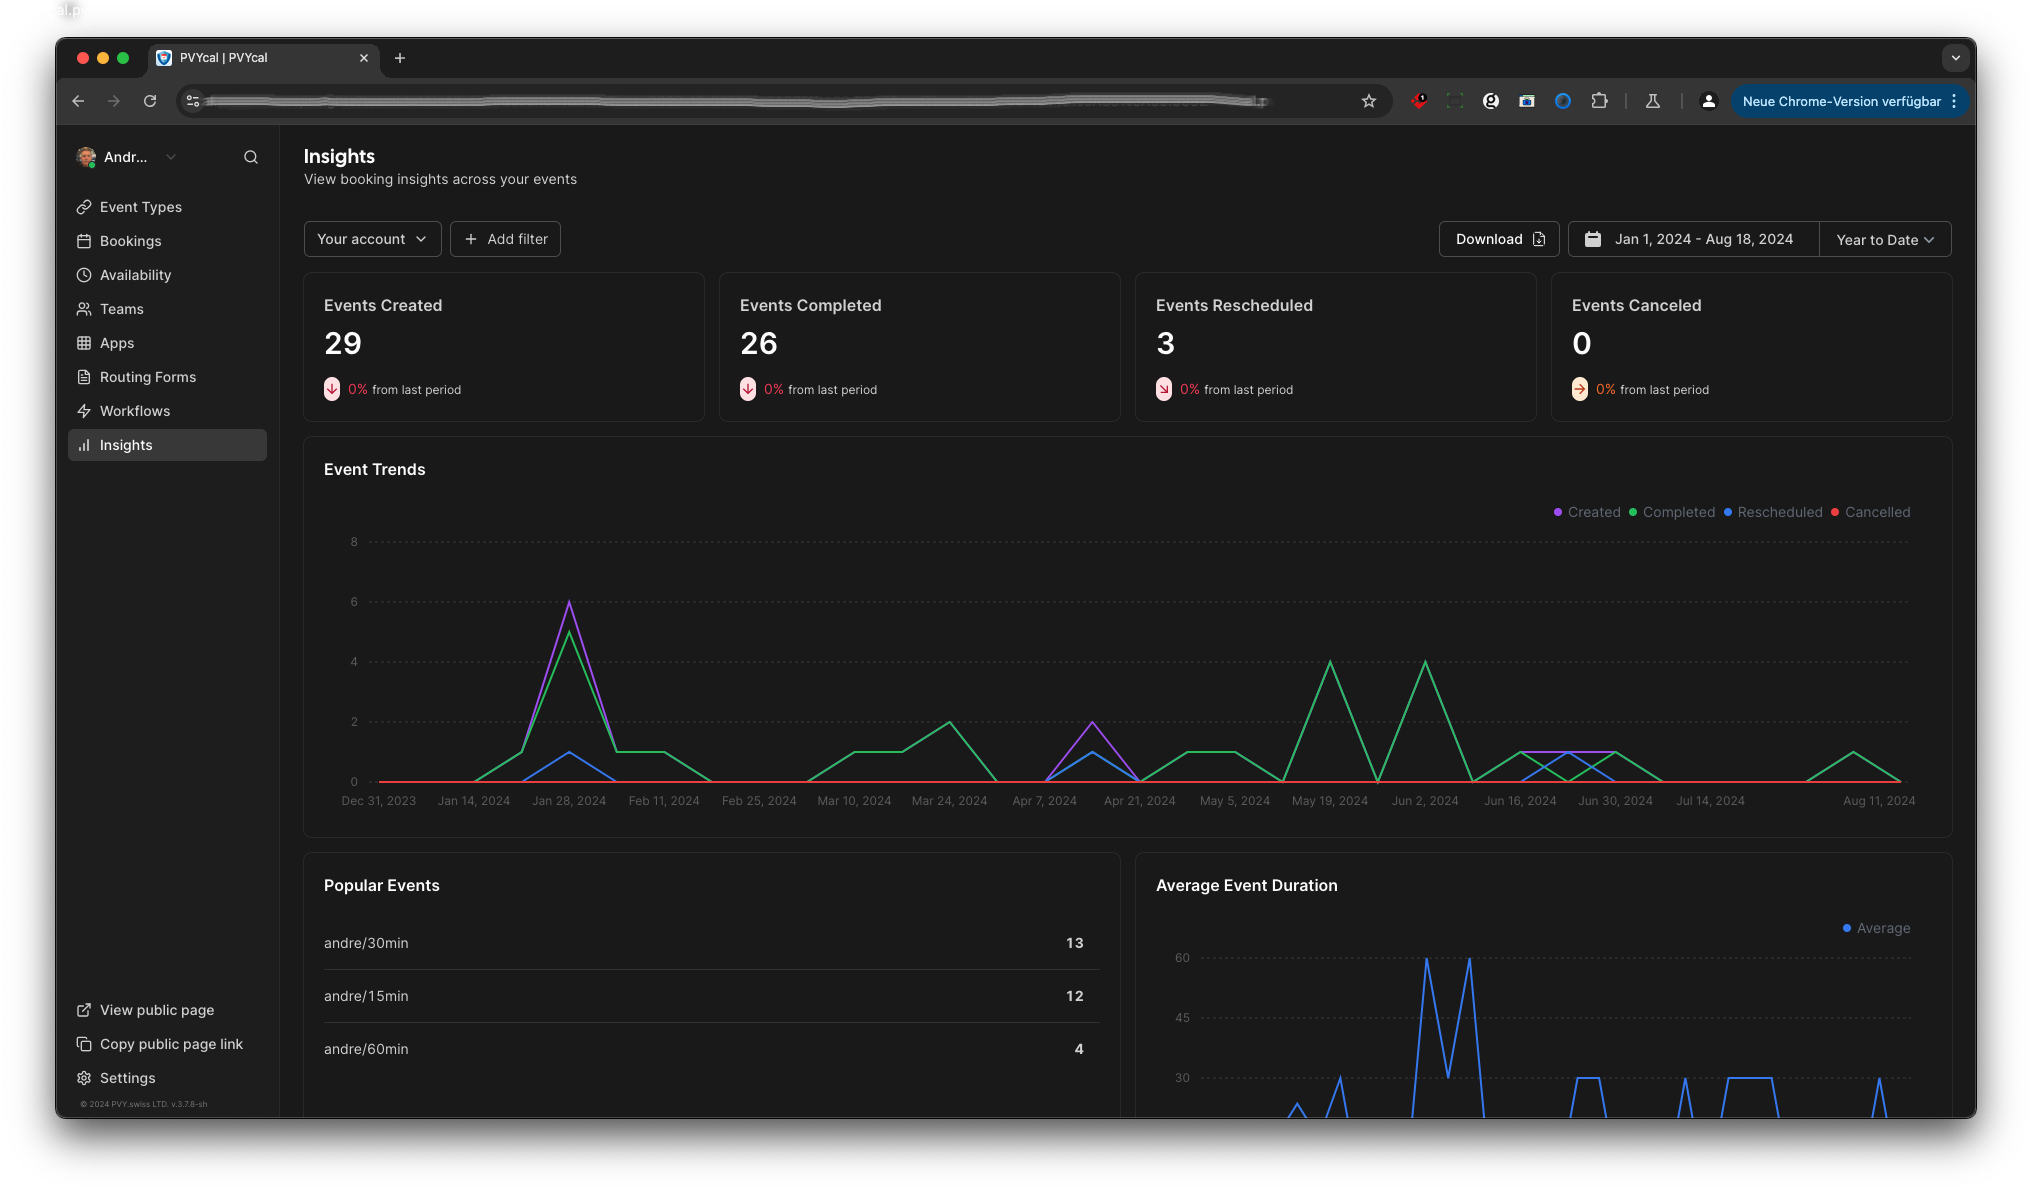The image size is (2032, 1192).
Task: Click the Routing Forms document icon
Action: (84, 377)
